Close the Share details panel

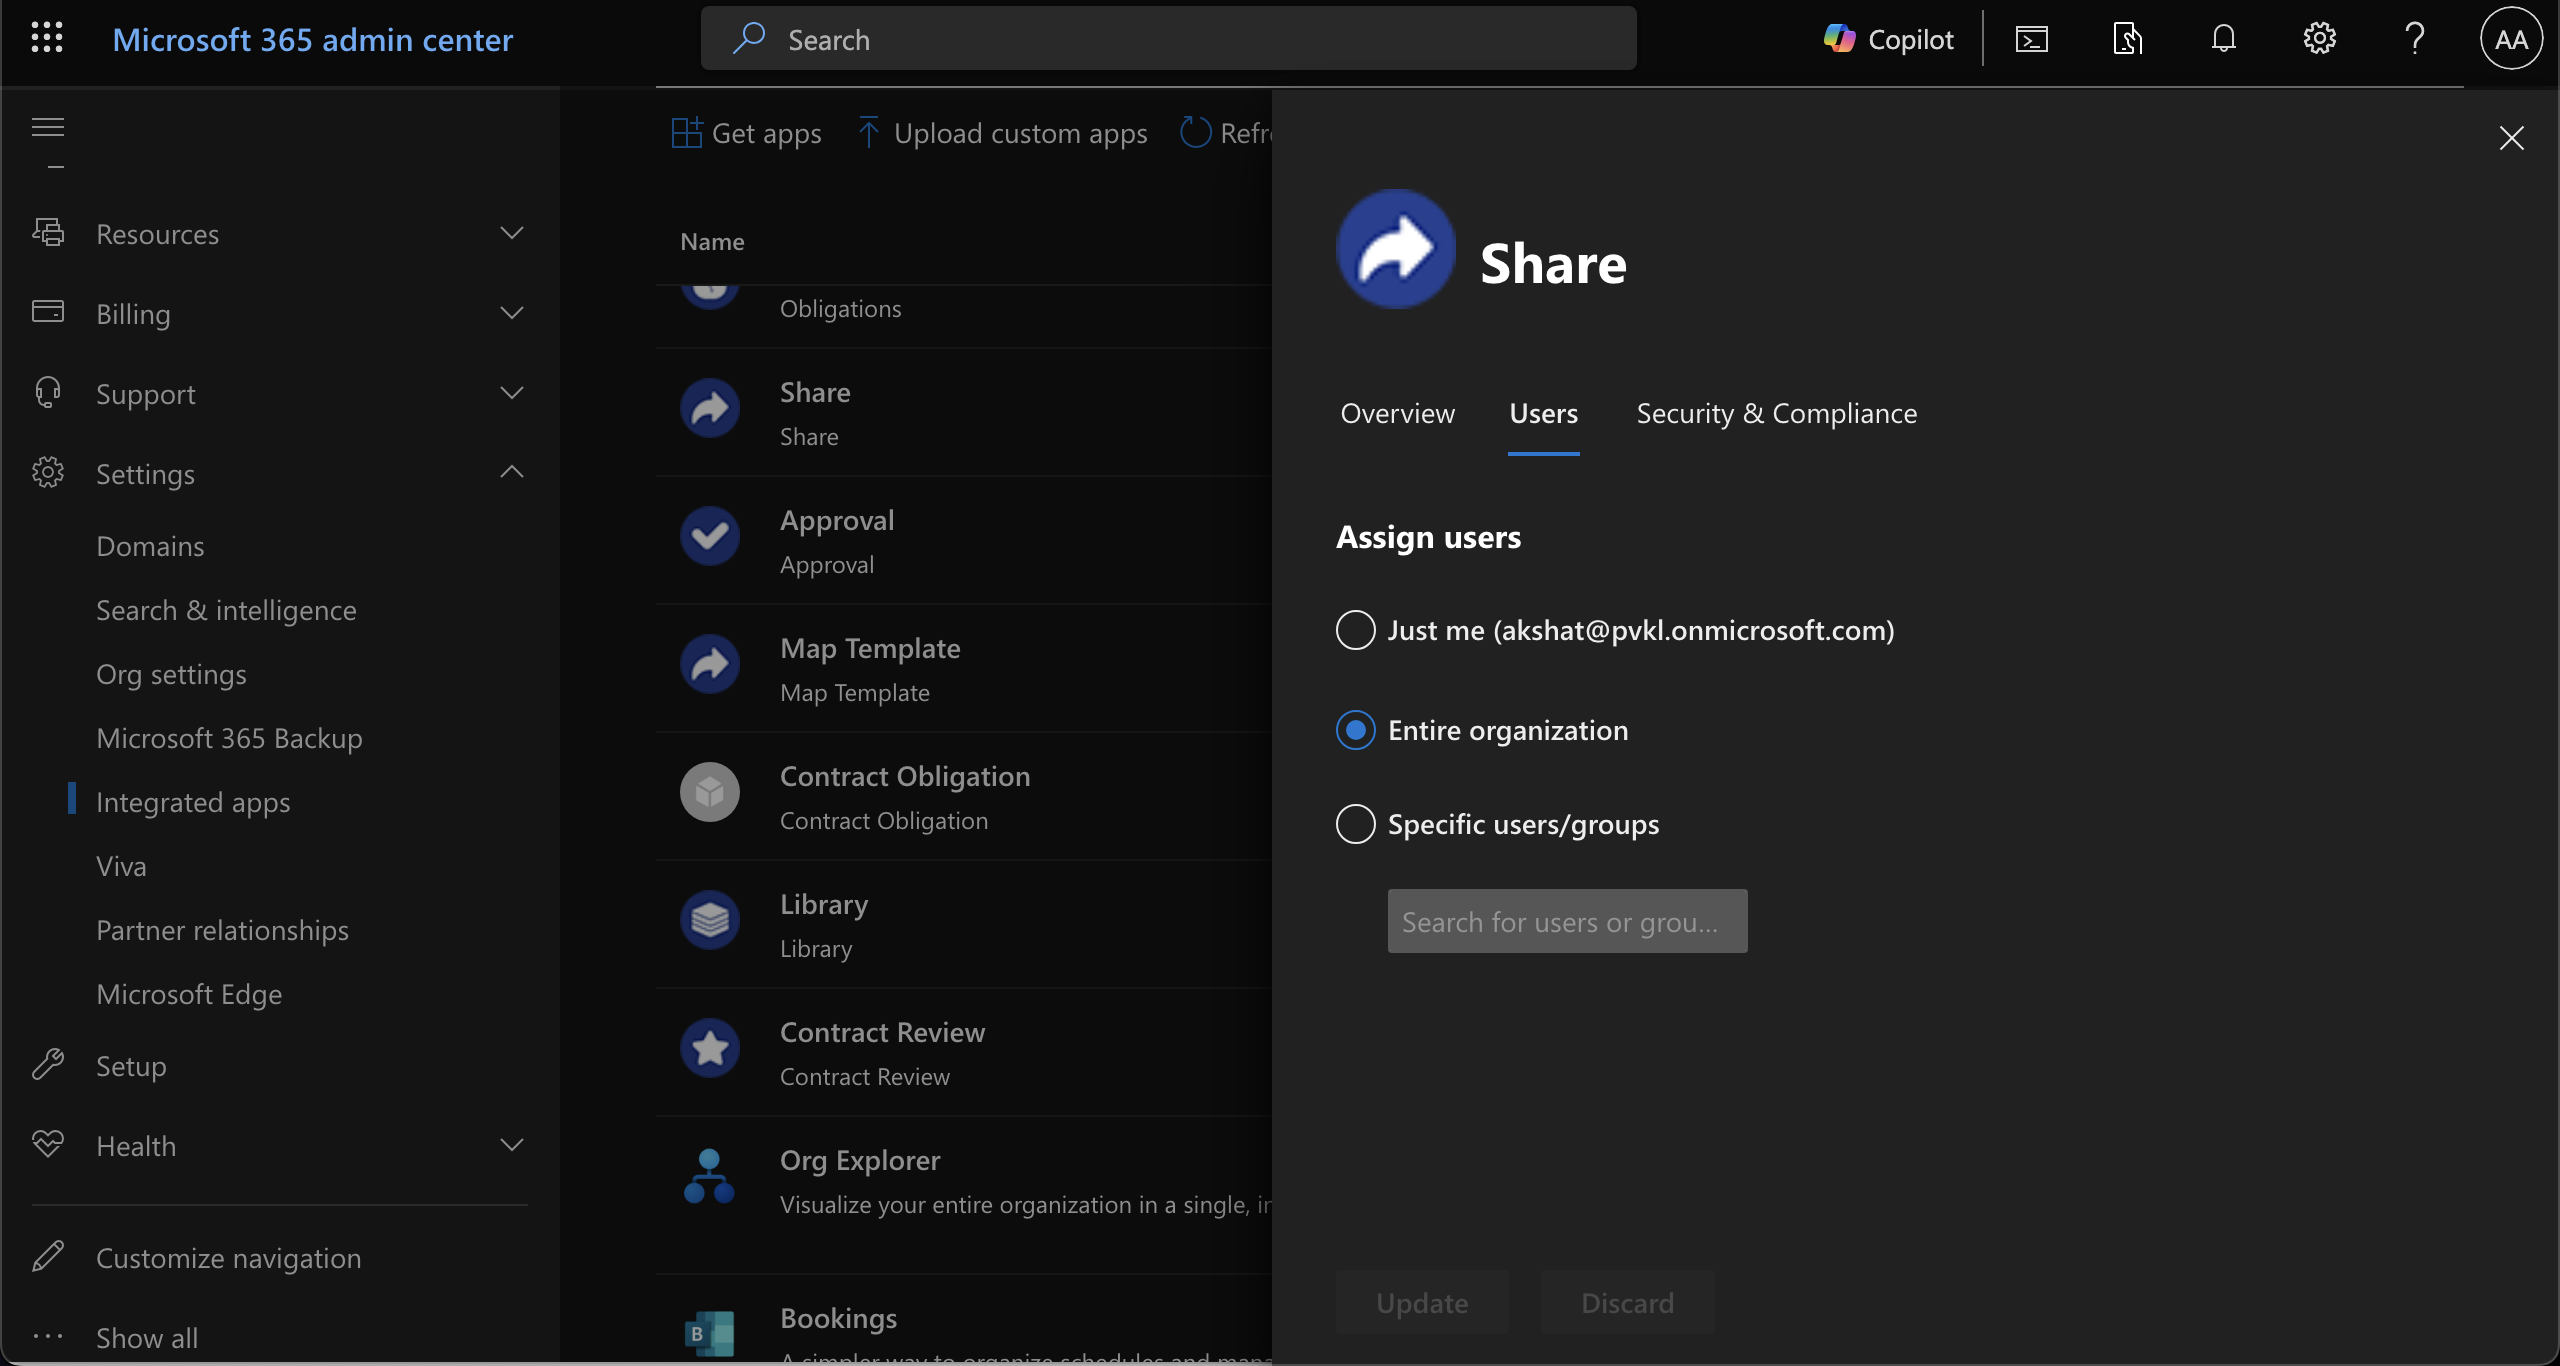2511,137
